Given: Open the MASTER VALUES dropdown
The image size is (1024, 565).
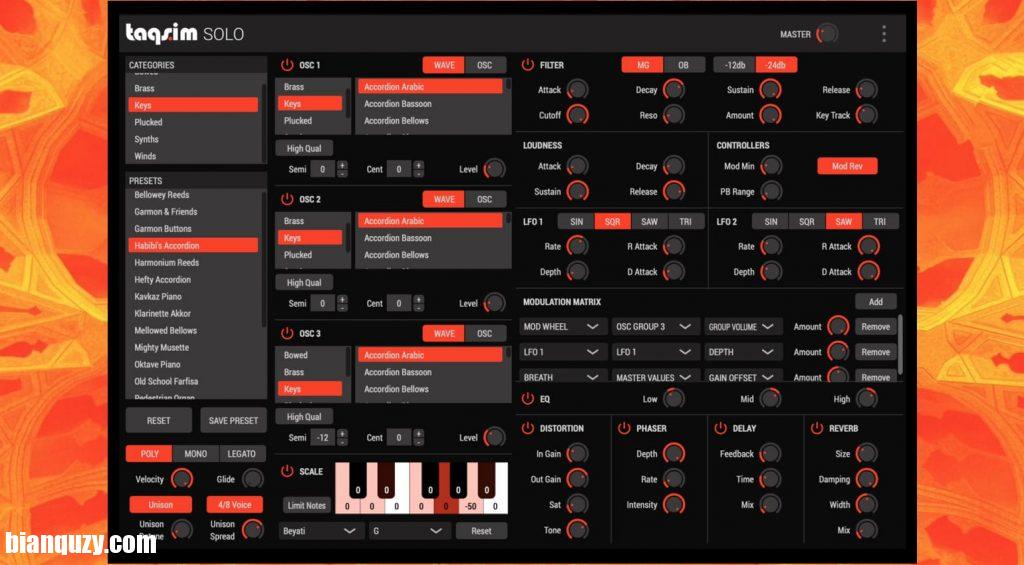Looking at the screenshot, I should point(654,377).
